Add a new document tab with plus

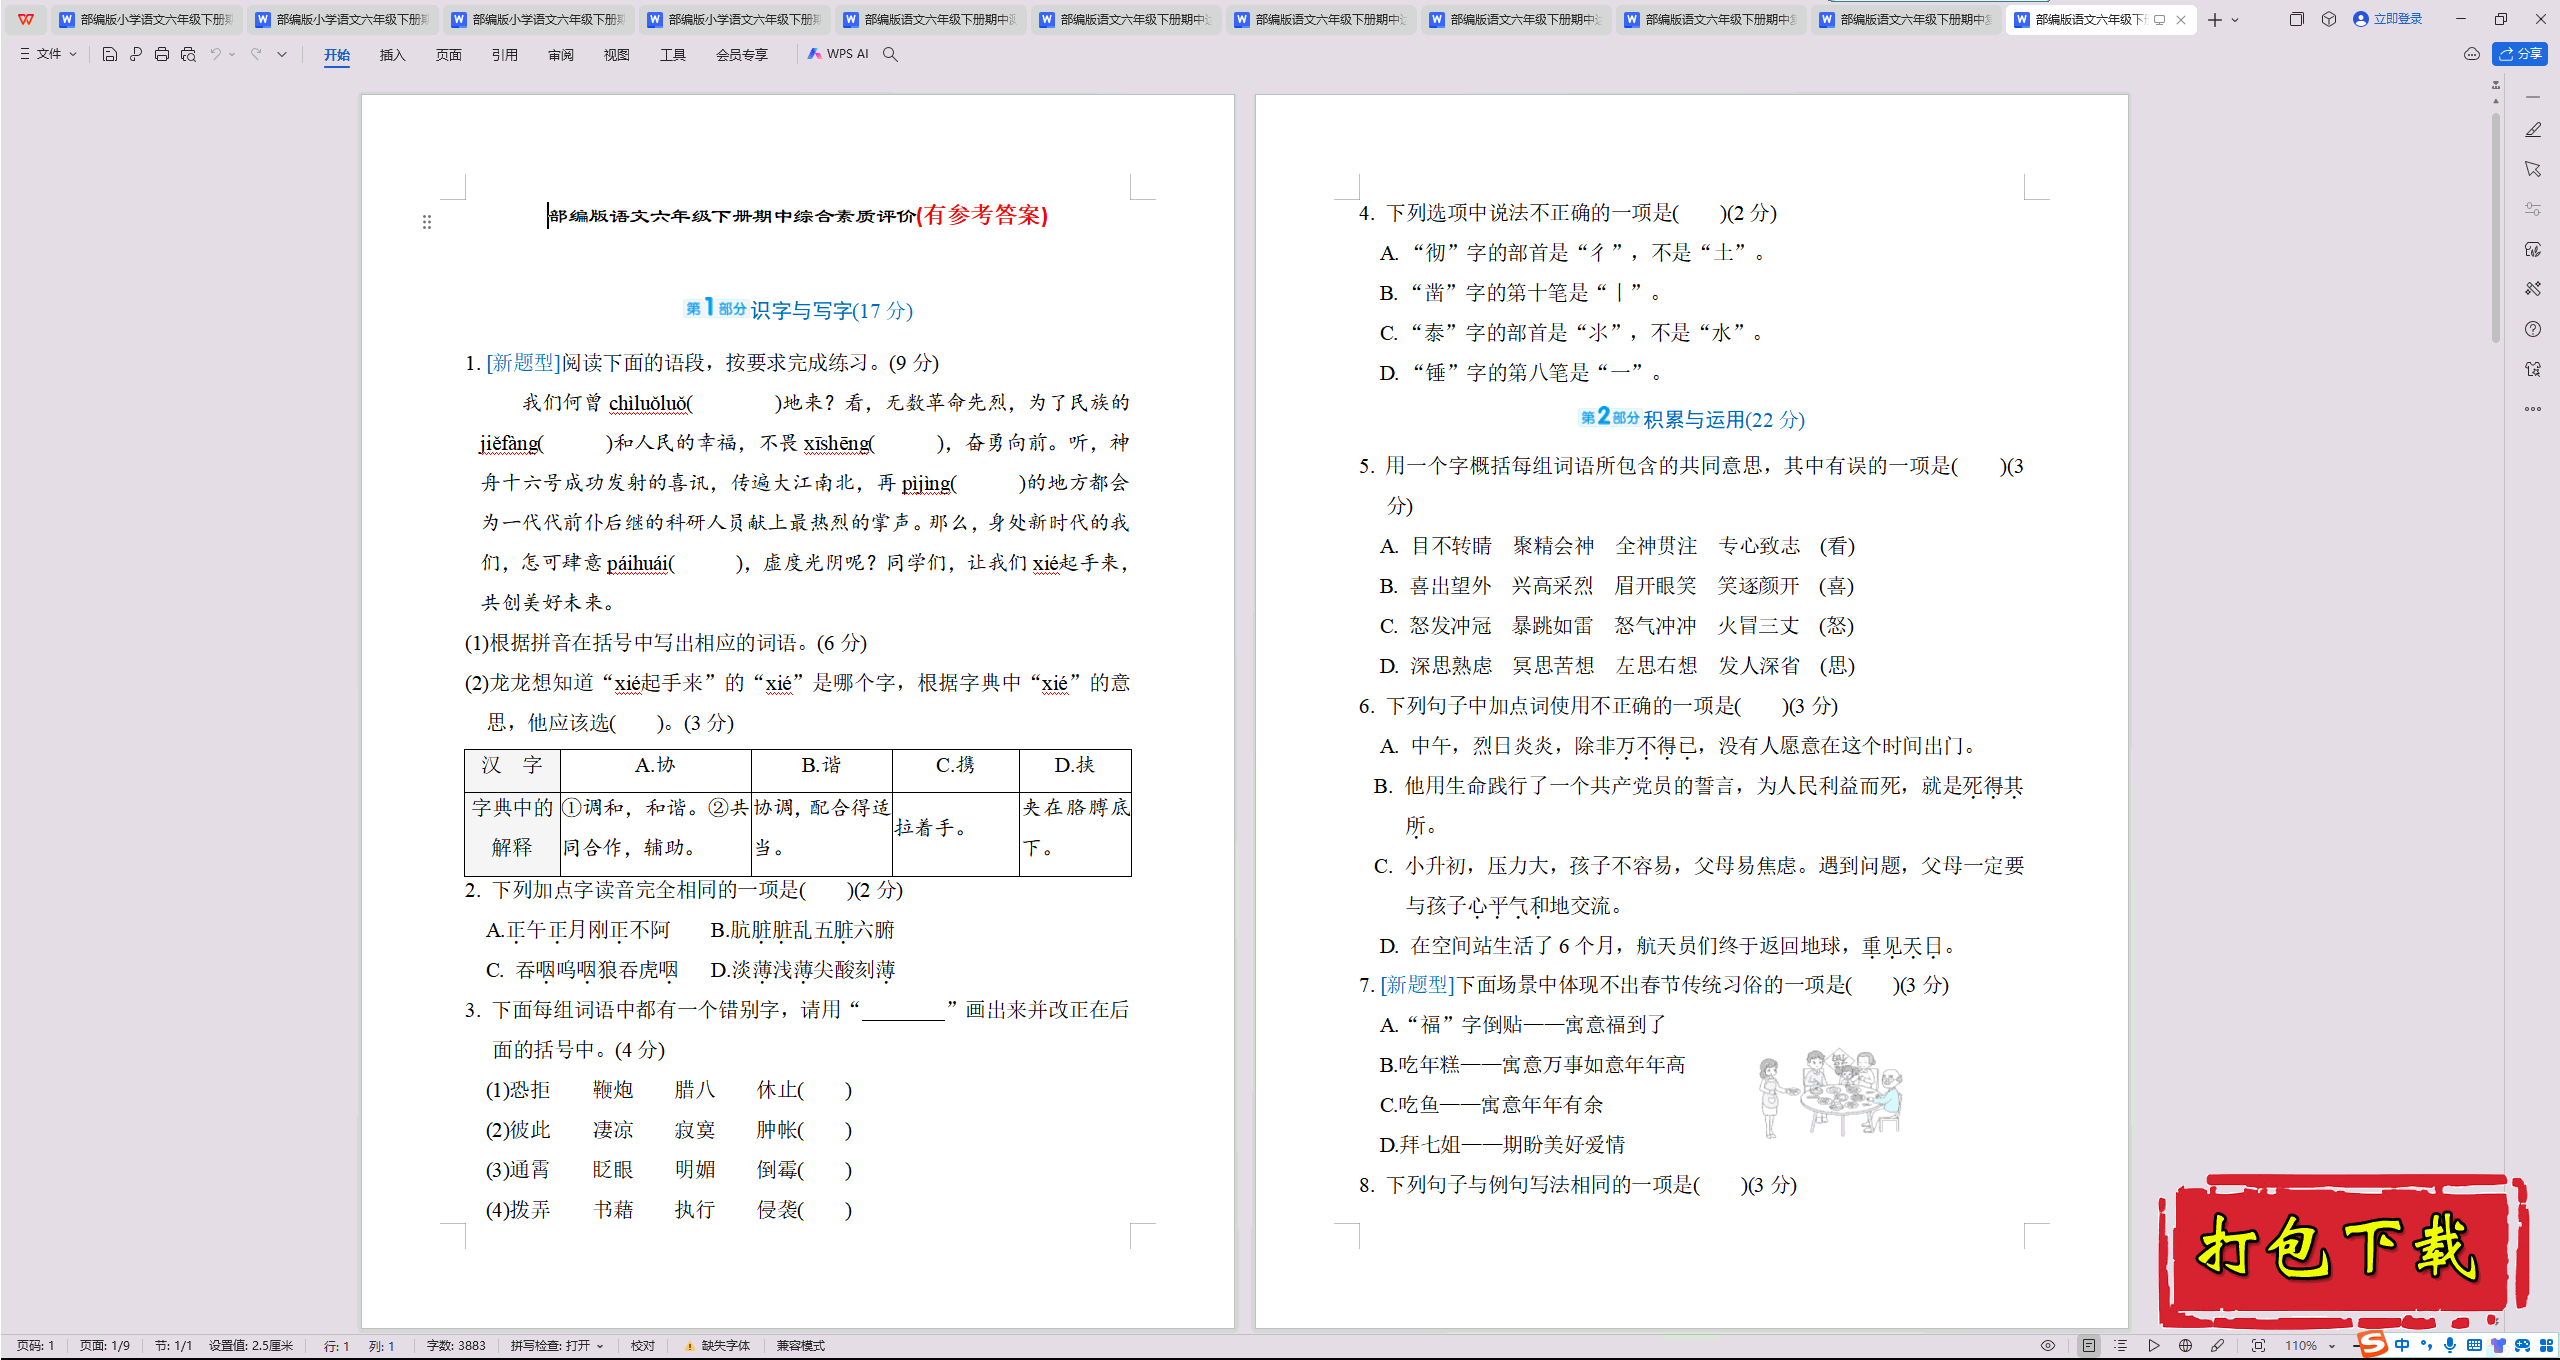(x=2215, y=19)
